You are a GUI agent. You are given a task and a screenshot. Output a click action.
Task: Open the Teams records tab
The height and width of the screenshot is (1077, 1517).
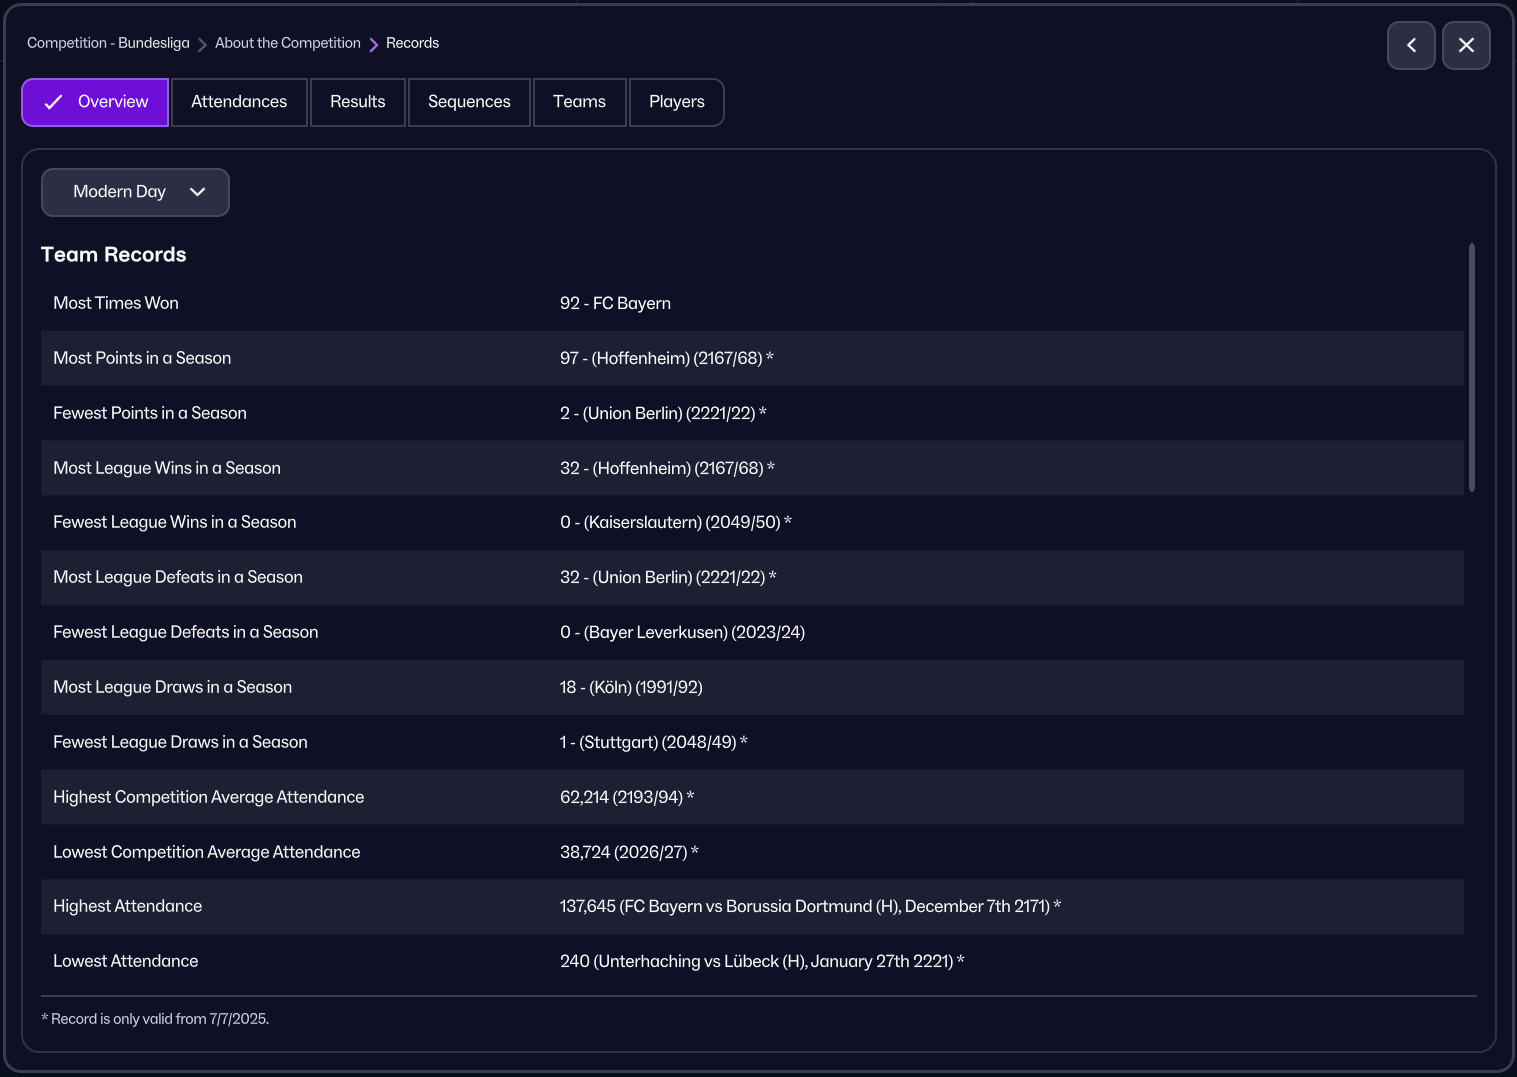(x=580, y=102)
